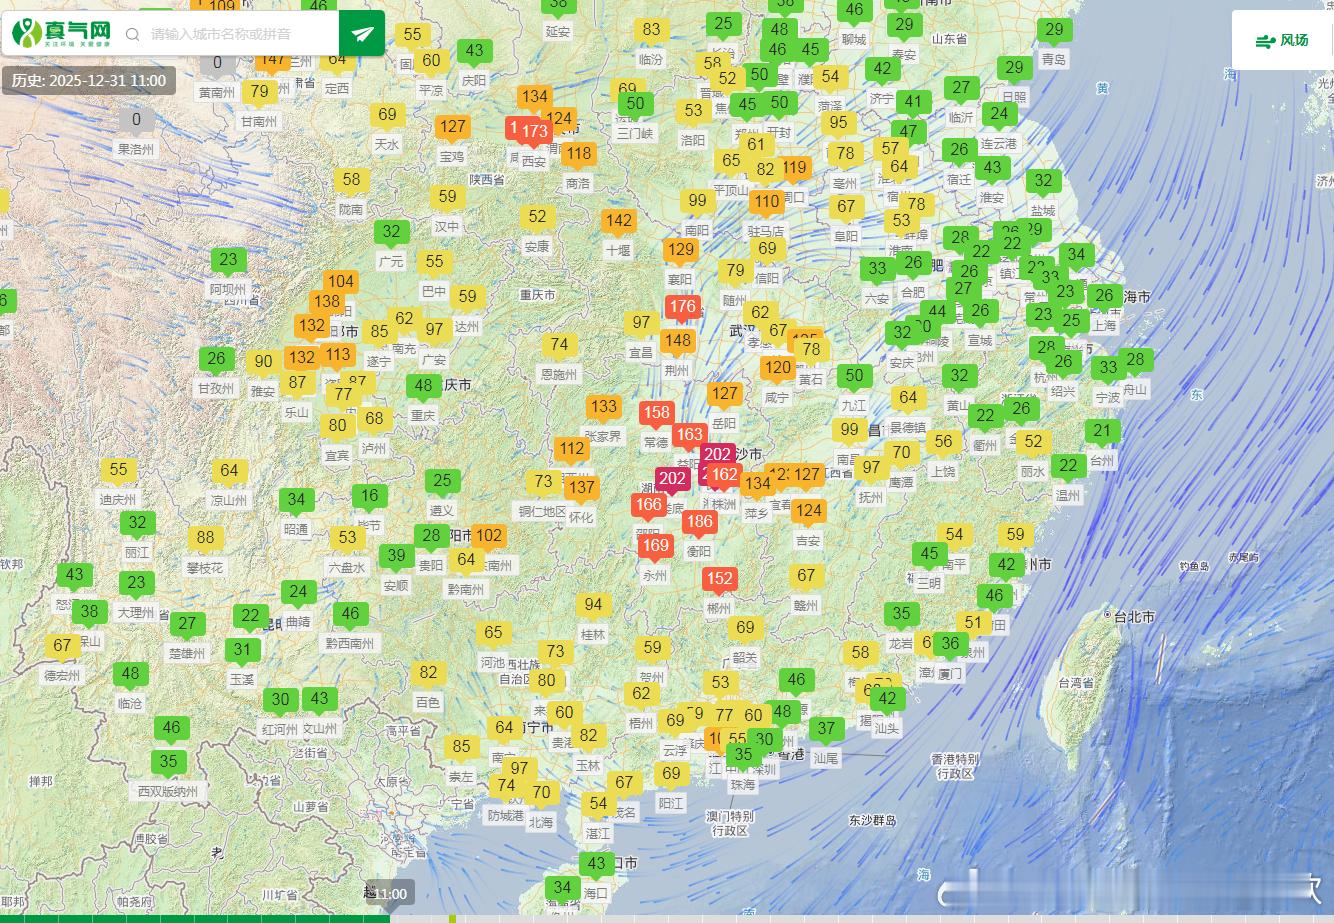Viewport: 1334px width, 923px height.
Task: Select the 127 AQI marker at 岳阳
Action: (x=725, y=394)
